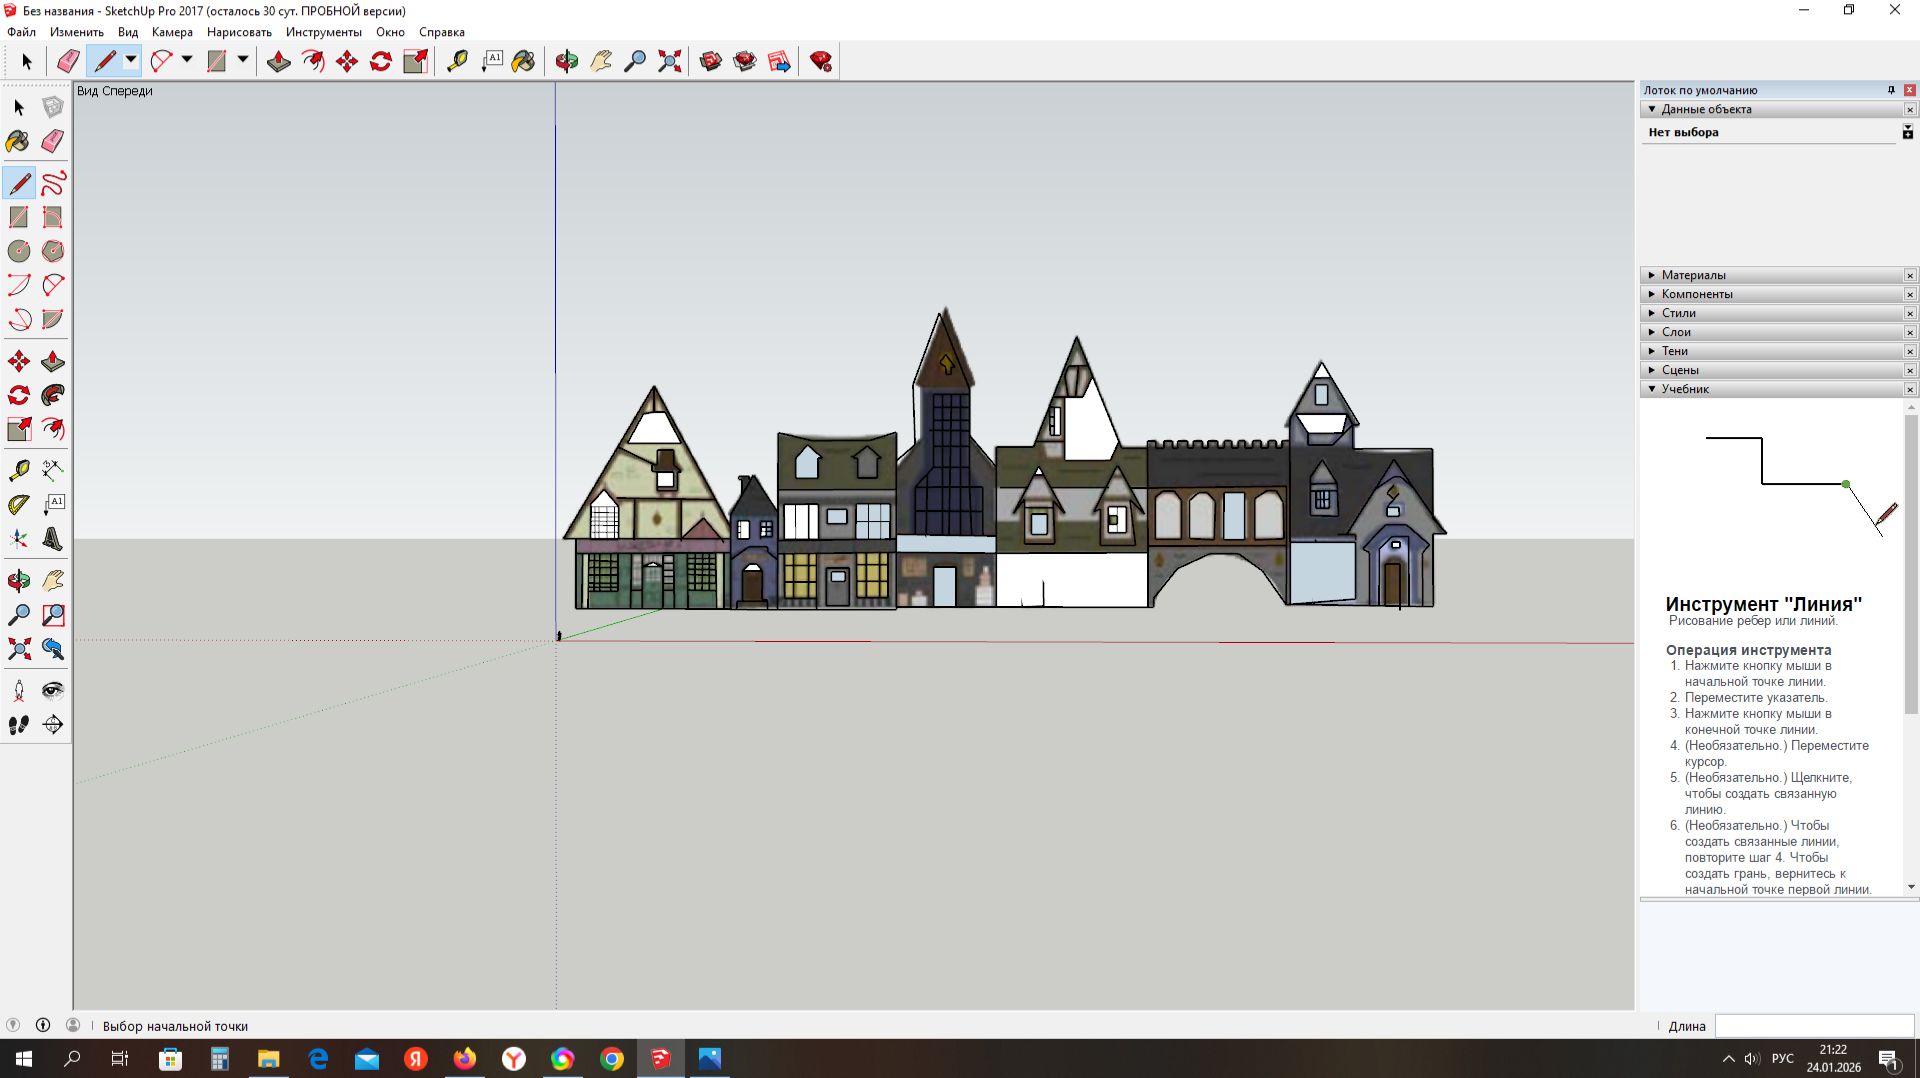Click the Orbit tool in top toolbar

click(x=566, y=62)
